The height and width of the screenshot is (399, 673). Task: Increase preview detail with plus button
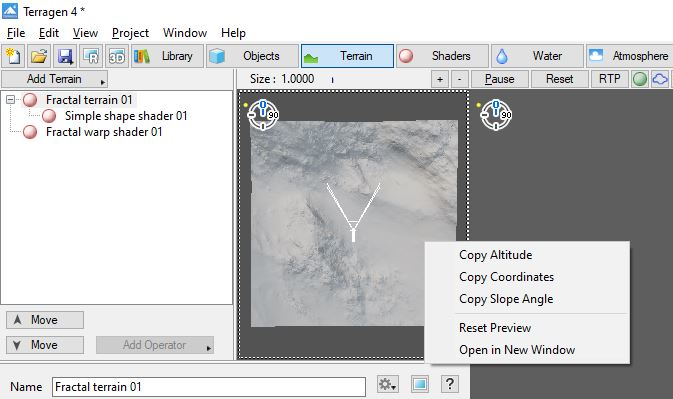pyautogui.click(x=440, y=79)
